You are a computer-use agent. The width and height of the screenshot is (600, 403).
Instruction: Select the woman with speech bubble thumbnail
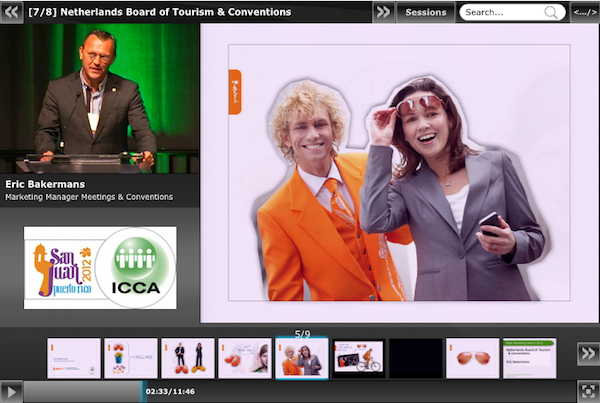(245, 358)
